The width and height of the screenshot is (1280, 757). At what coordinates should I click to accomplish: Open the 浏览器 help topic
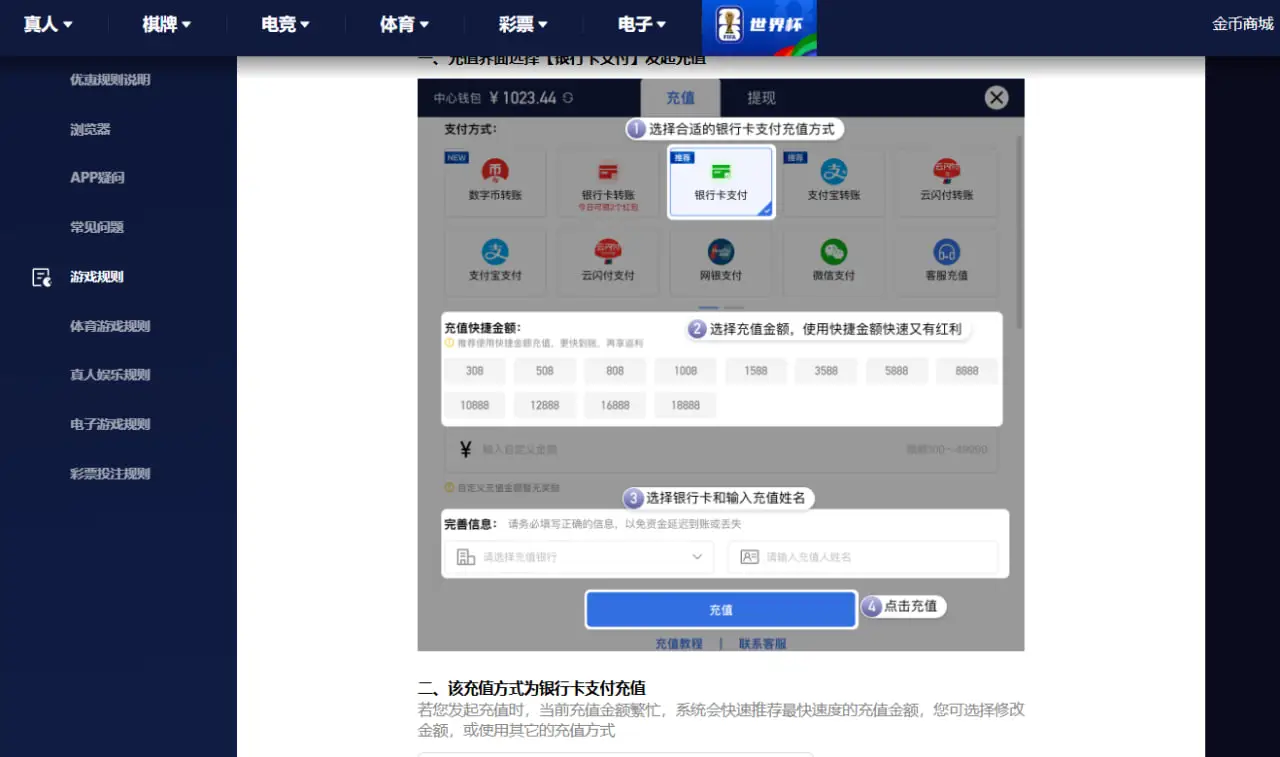tap(90, 129)
